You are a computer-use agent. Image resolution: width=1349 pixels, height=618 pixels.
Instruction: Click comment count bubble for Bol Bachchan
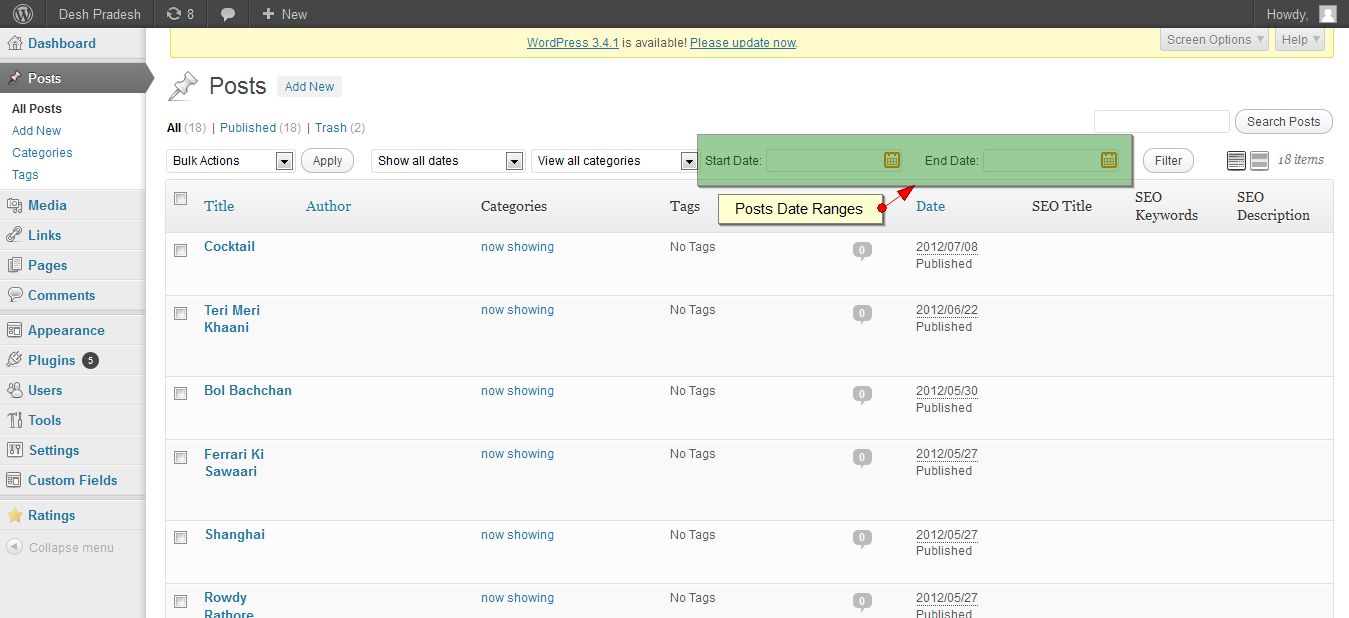(x=862, y=395)
